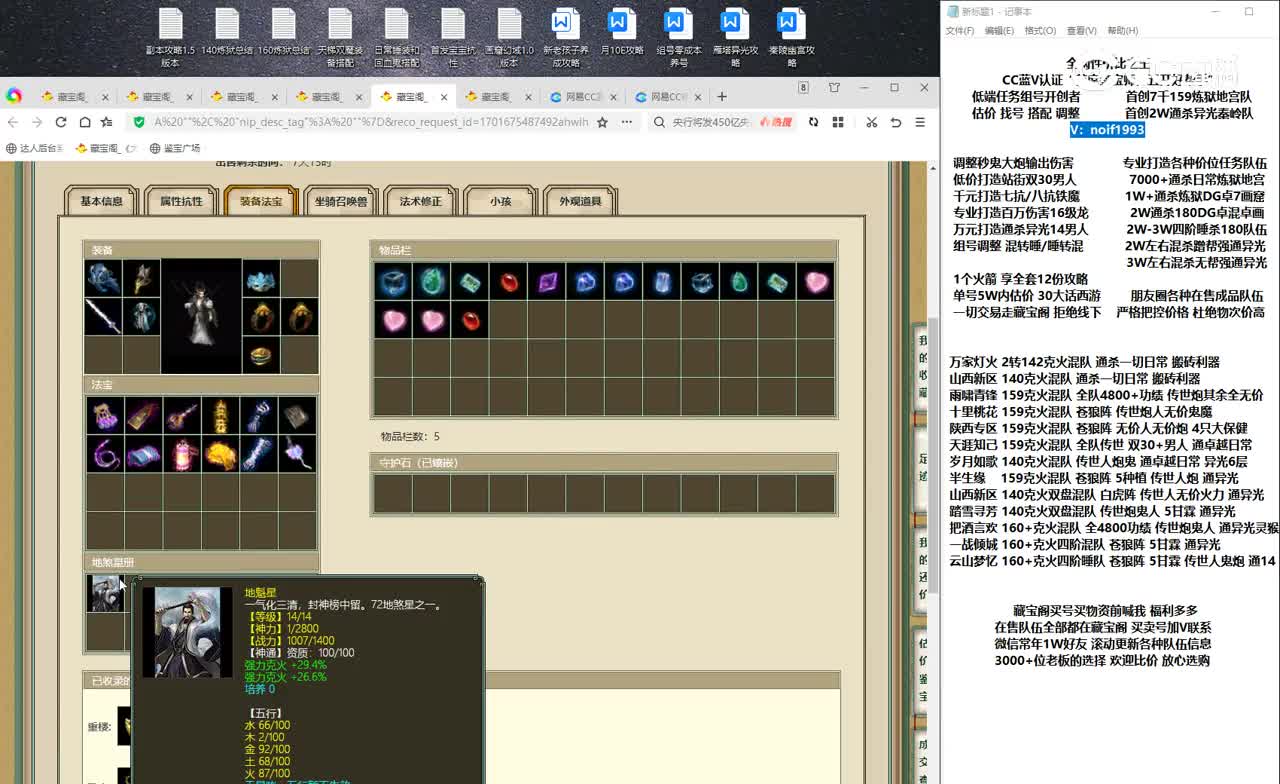The height and width of the screenshot is (784, 1280).
Task: Select the sword weapon in equipment slots
Action: 103,316
